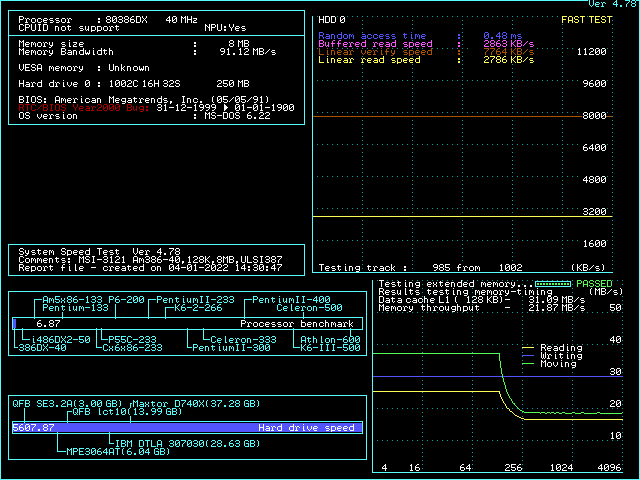
Task: Click the orange linear verify graph line
Action: [x=447, y=117]
